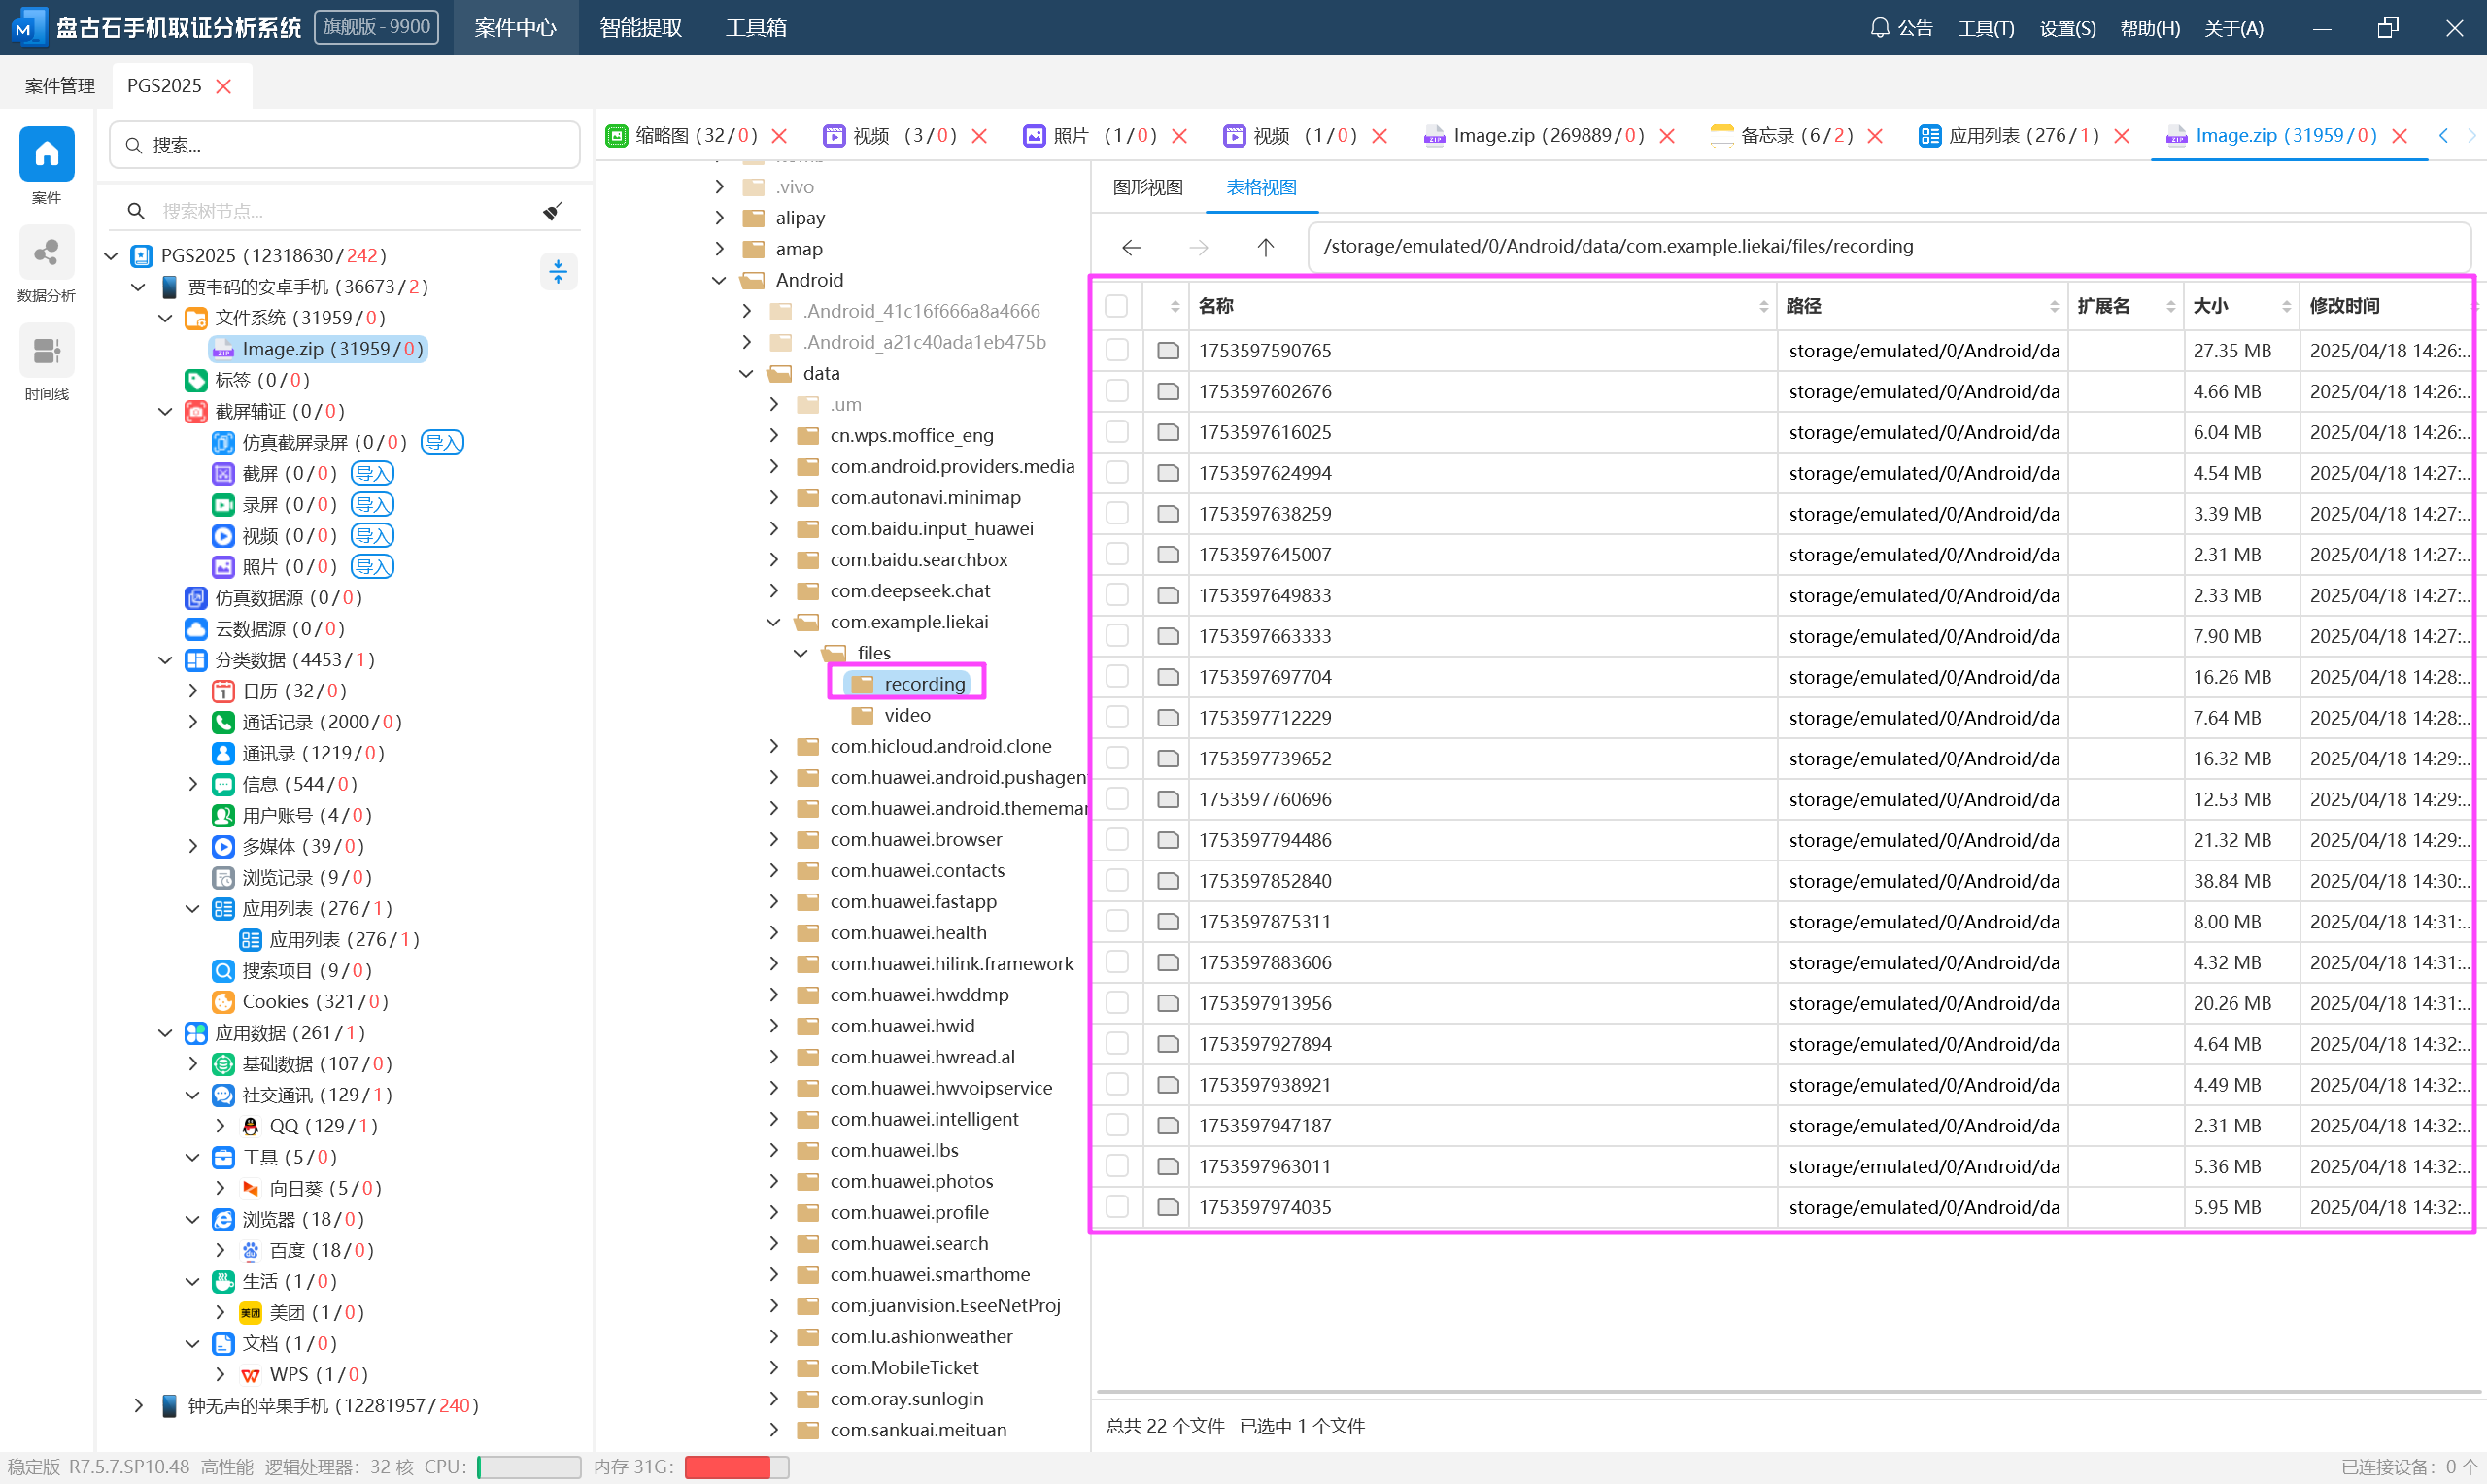This screenshot has width=2487, height=1484.
Task: Expand the 通话记录 tree node
Action: click(193, 722)
